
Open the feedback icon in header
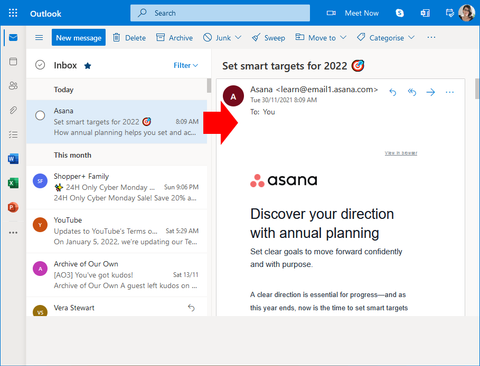tap(450, 13)
